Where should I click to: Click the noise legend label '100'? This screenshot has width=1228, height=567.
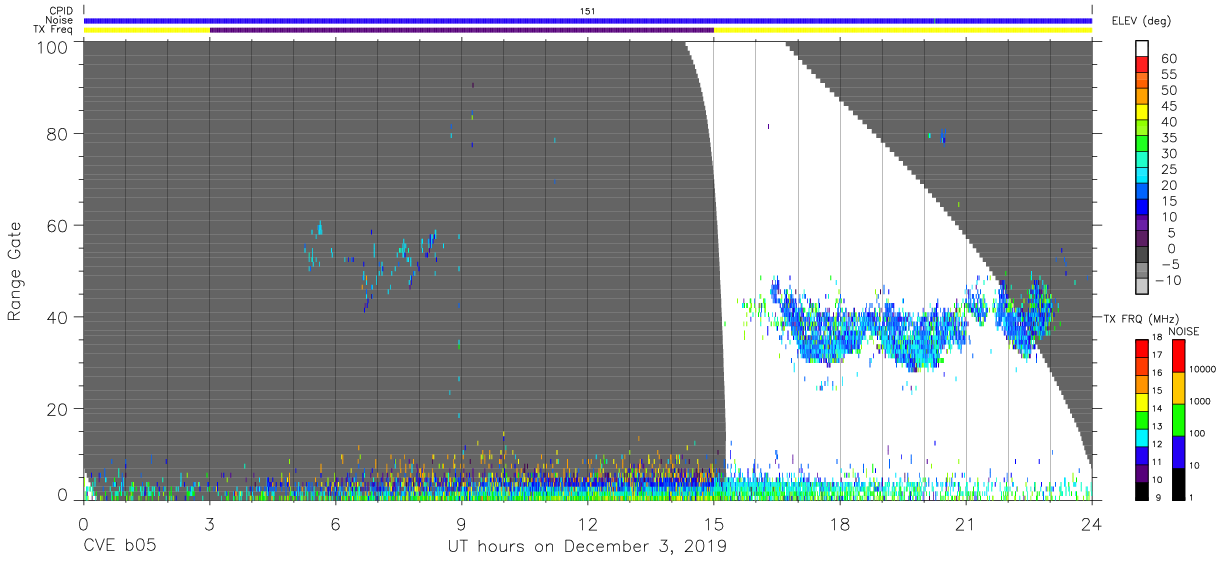tap(1198, 434)
